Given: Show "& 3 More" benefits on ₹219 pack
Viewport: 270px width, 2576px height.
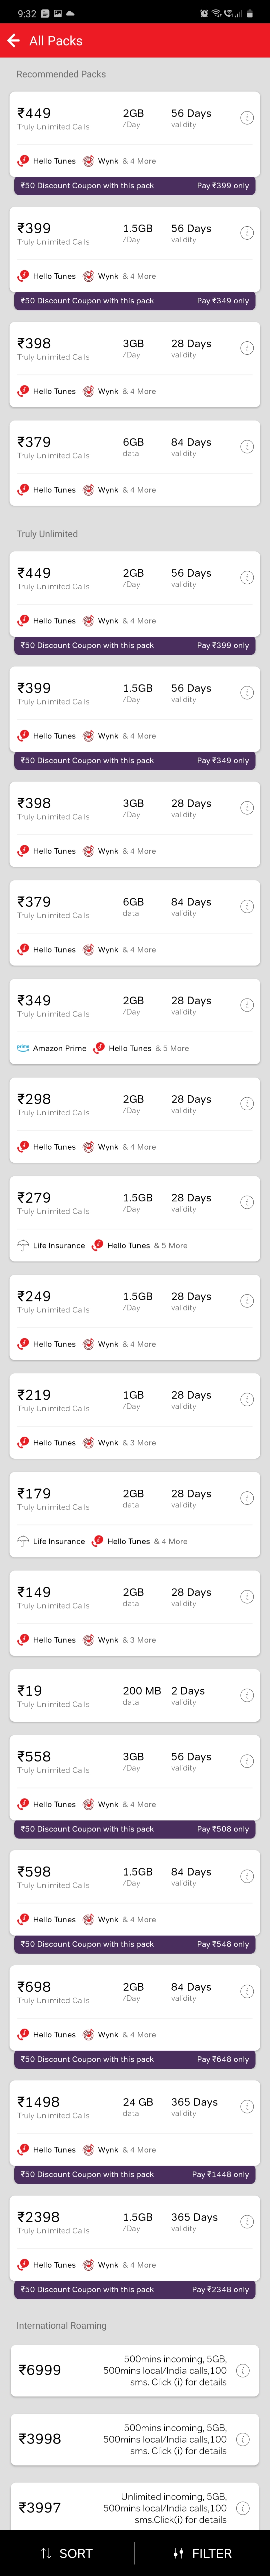Looking at the screenshot, I should click(139, 1443).
